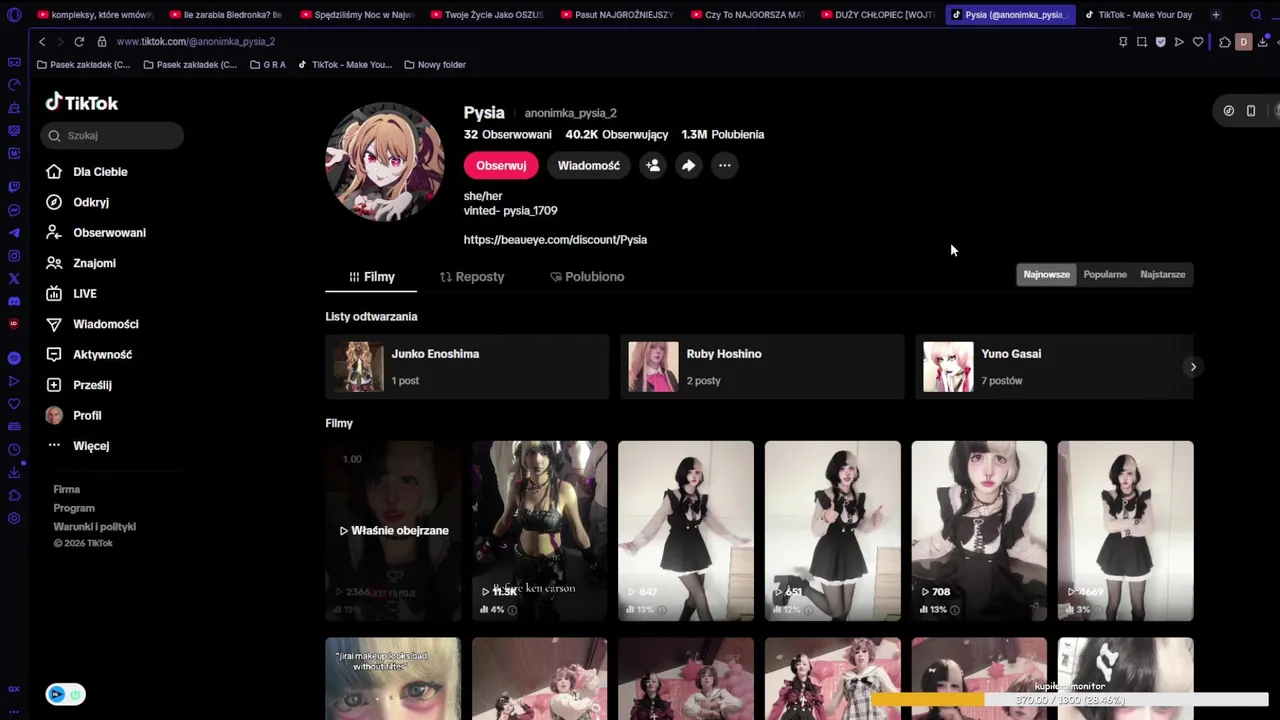Open video with 708 views
The width and height of the screenshot is (1280, 720).
coord(979,531)
